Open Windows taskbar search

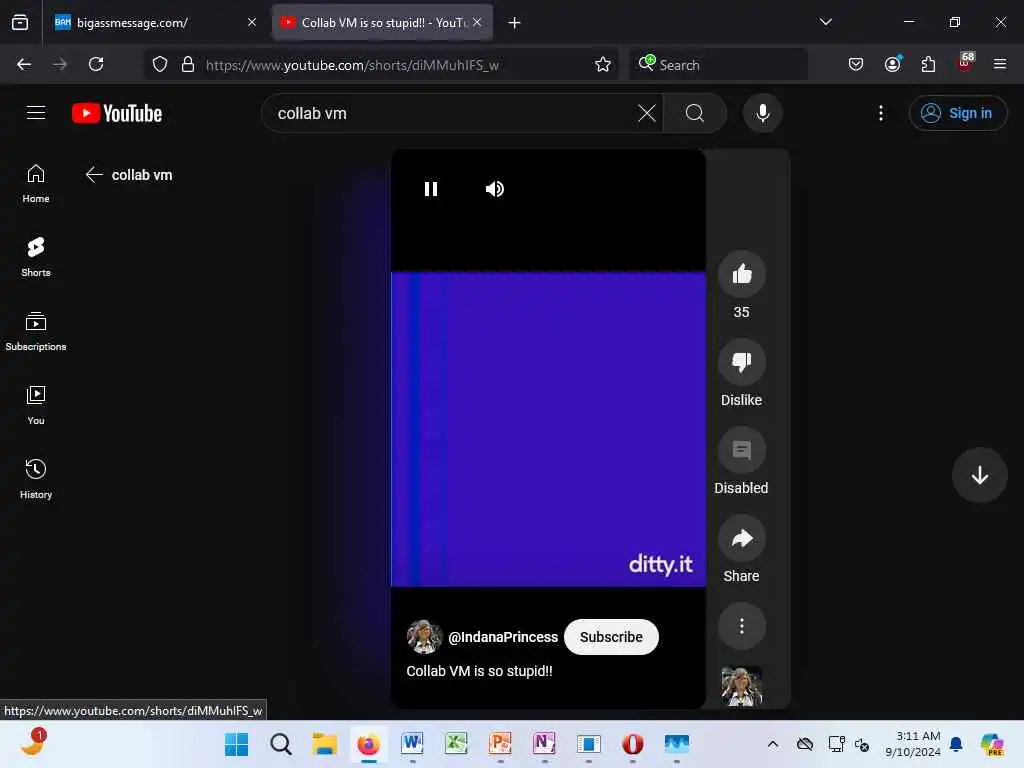tap(281, 744)
